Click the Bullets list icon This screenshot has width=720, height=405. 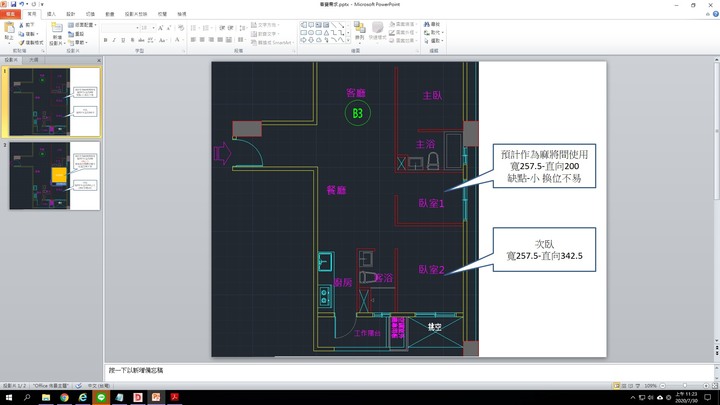(x=194, y=28)
